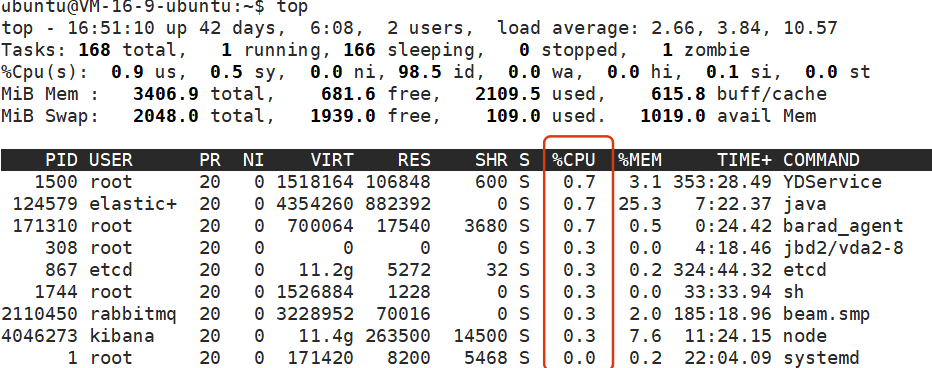This screenshot has height=368, width=932.
Task: Click the 353:28.49 time value
Action: [723, 182]
